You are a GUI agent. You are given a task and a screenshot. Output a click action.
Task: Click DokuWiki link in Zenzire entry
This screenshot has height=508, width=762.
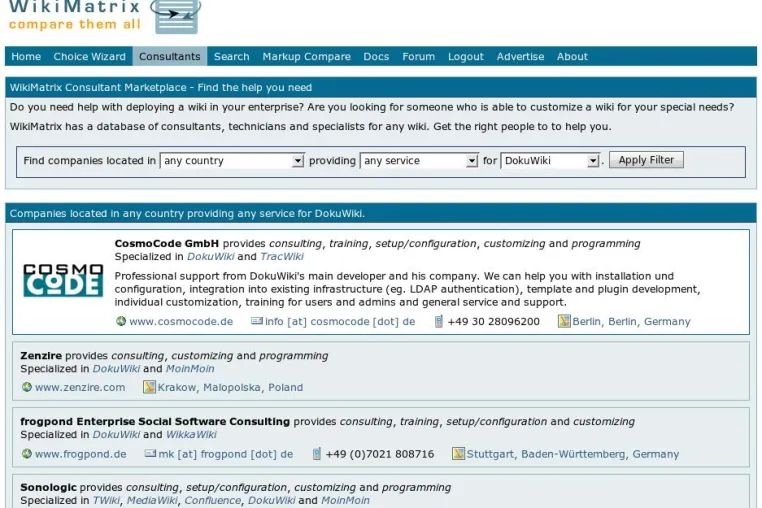click(116, 368)
